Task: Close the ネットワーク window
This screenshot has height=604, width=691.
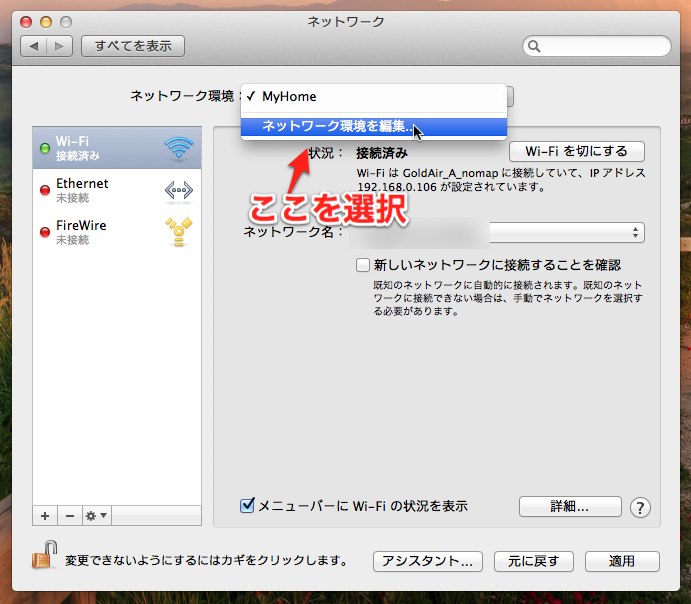Action: (26, 22)
